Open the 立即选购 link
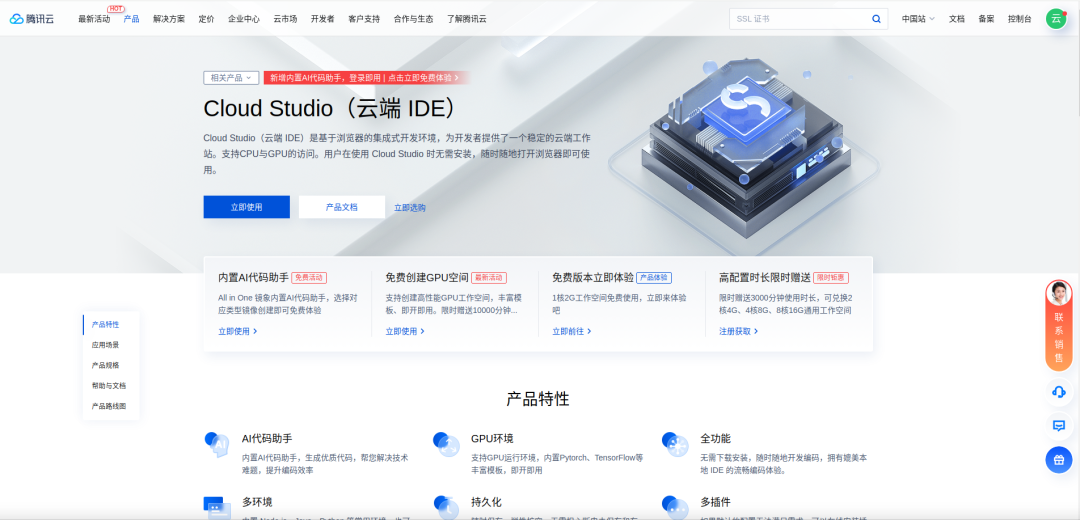This screenshot has height=520, width=1080. (410, 207)
